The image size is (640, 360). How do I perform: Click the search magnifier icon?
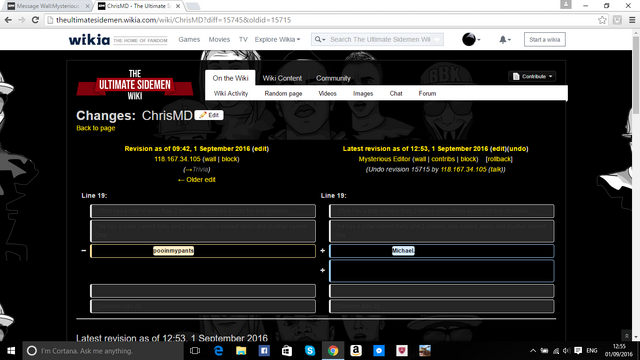pyautogui.click(x=318, y=40)
